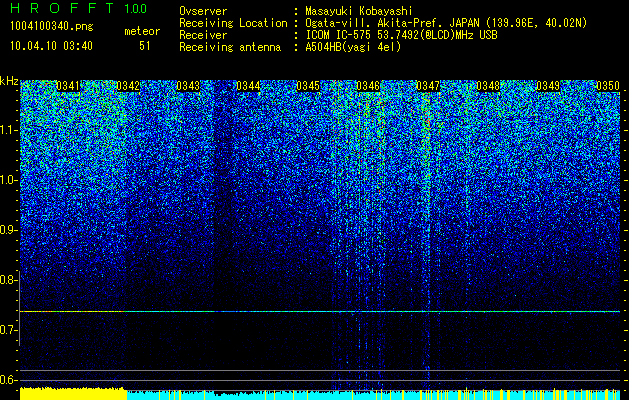Click the Receiving antenna label

230,47
